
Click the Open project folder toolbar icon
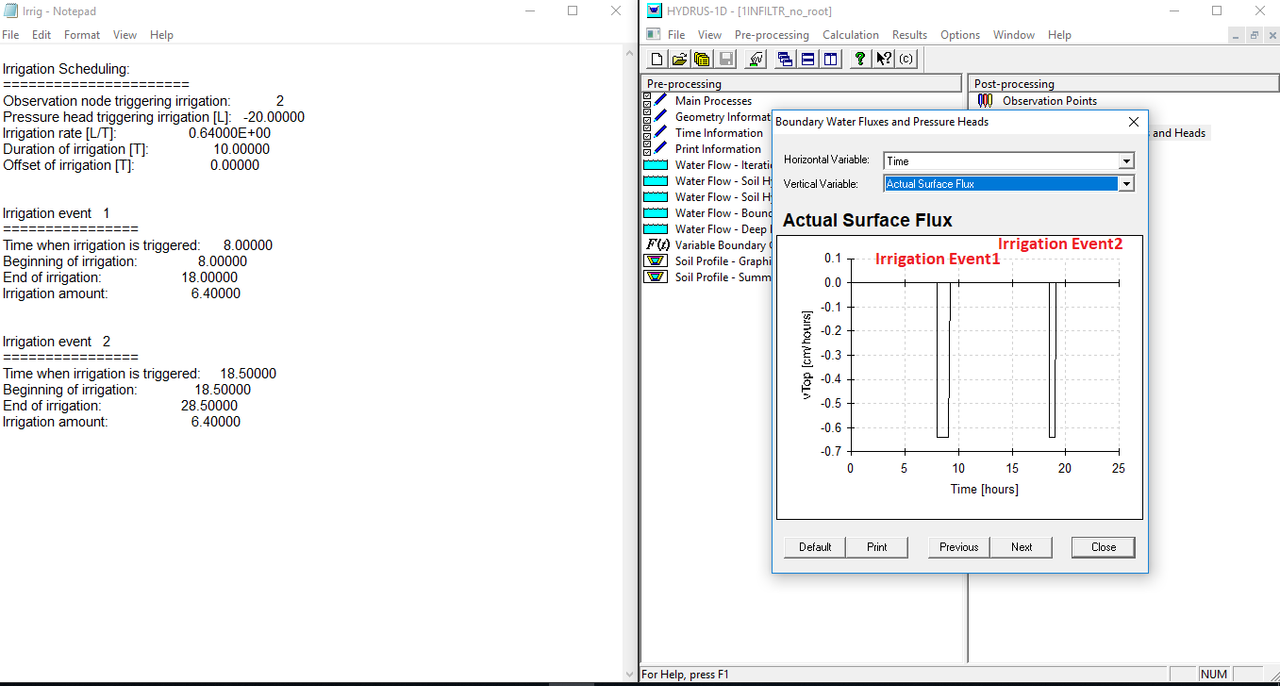coord(679,59)
